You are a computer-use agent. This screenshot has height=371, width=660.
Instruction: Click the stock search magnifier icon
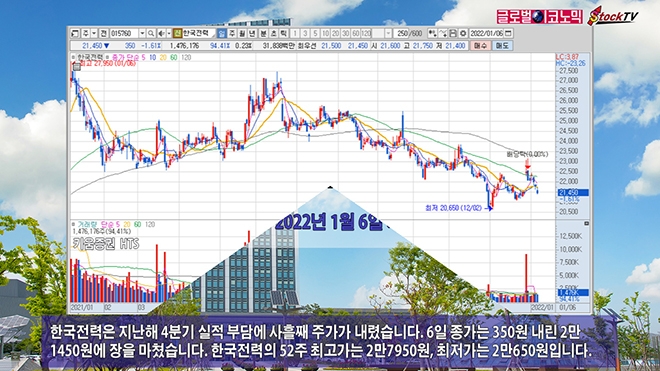point(151,33)
